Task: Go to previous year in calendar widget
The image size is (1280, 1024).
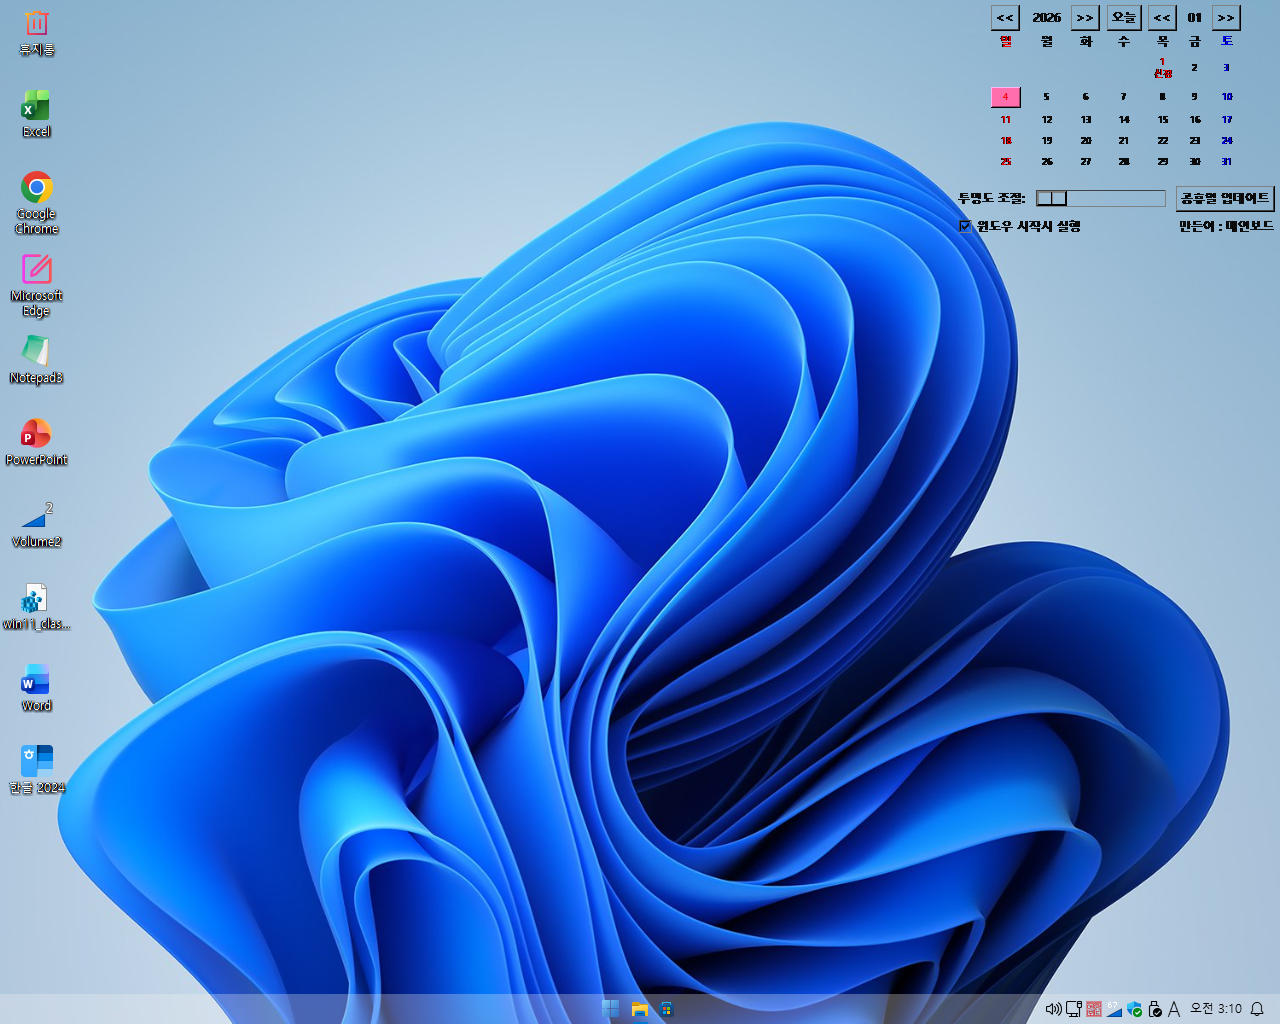Action: coord(1005,17)
